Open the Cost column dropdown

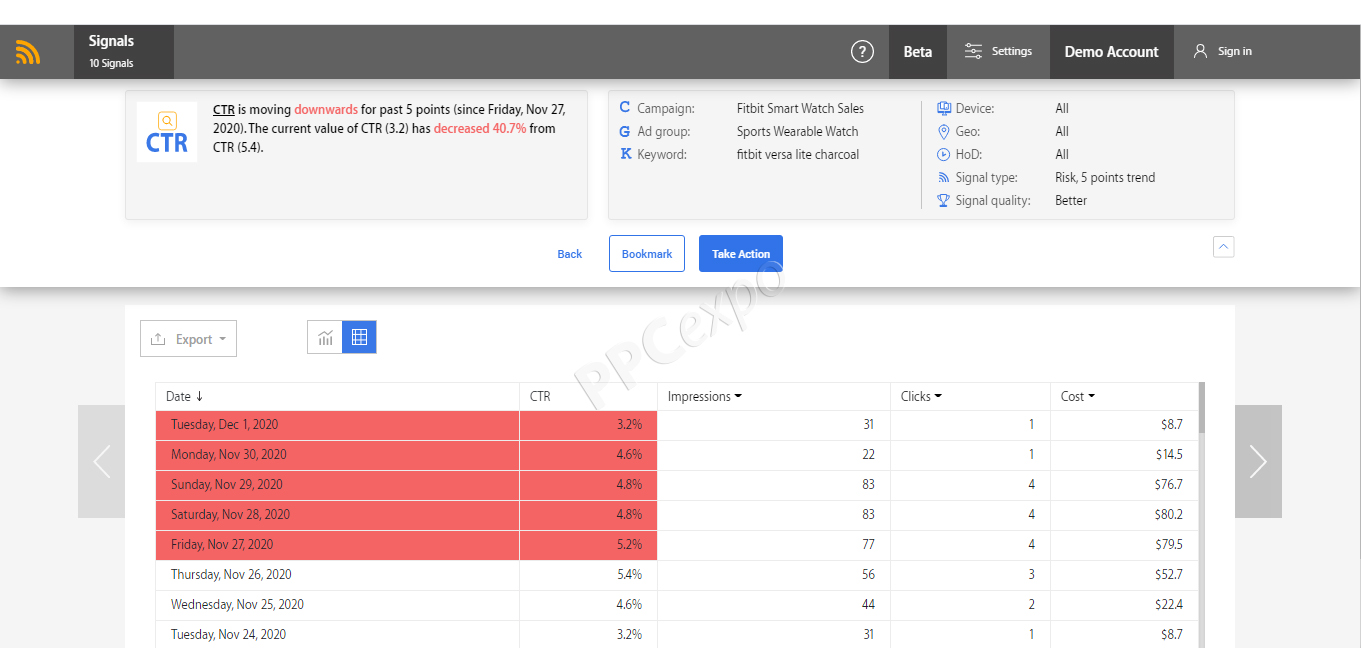pos(1091,396)
